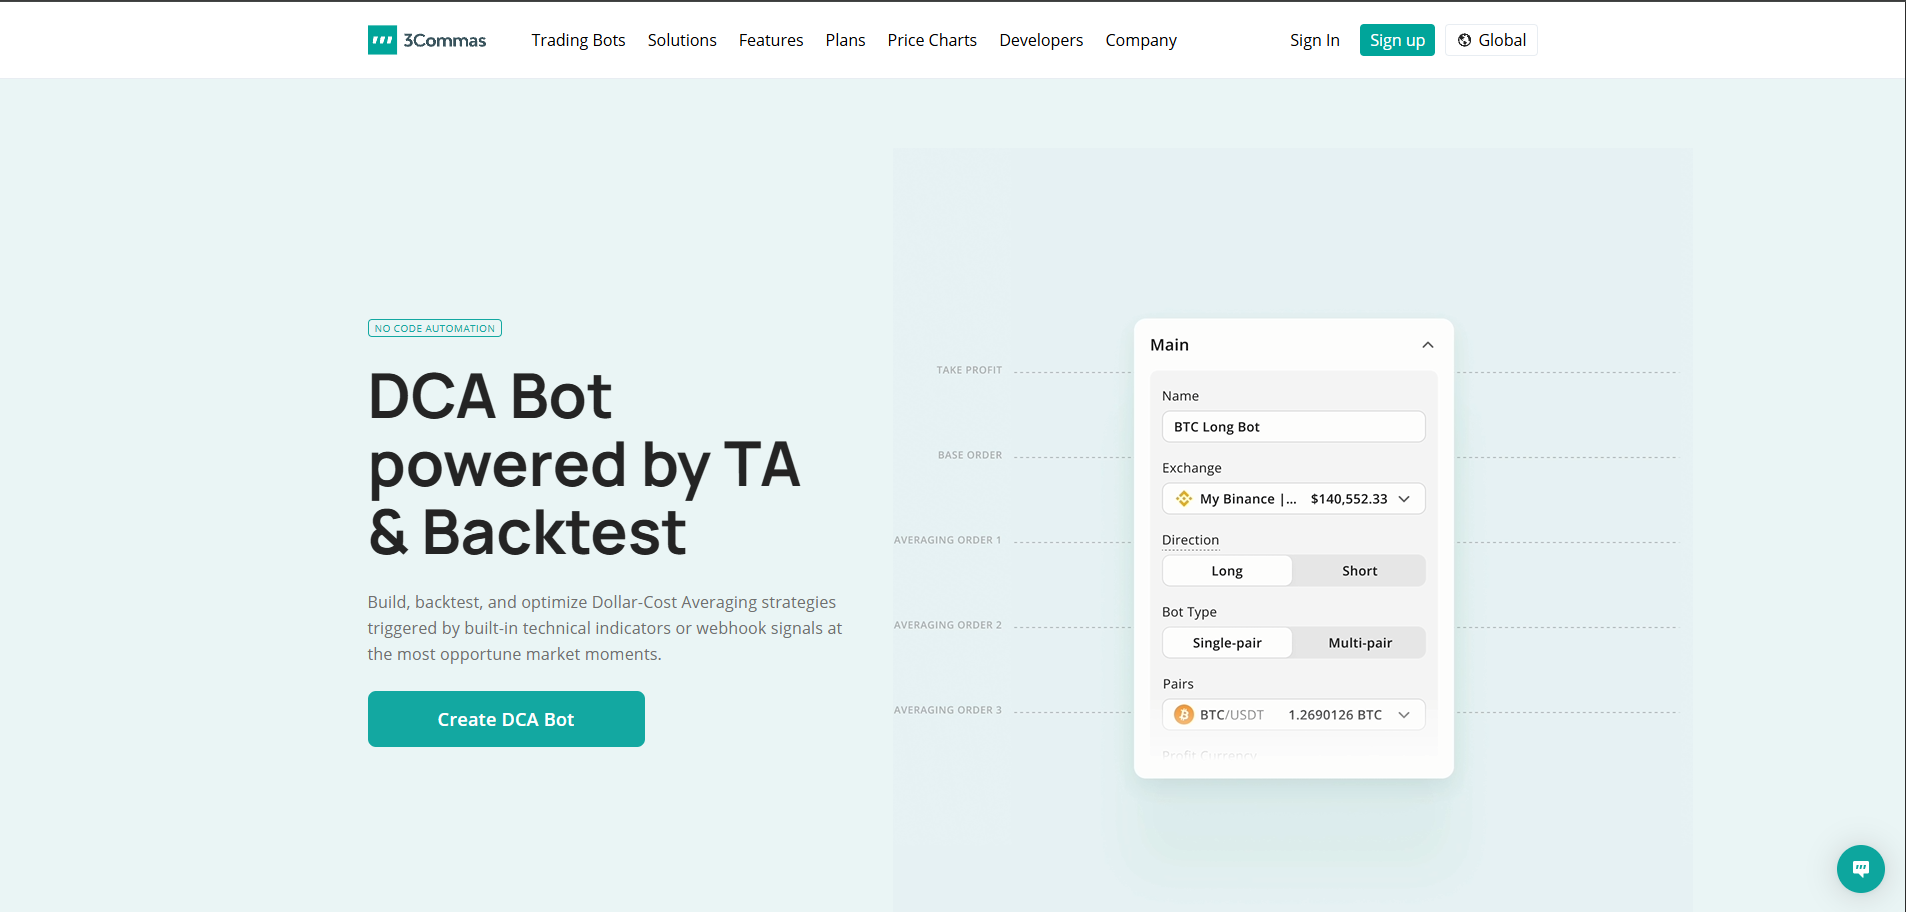The height and width of the screenshot is (912, 1906).
Task: Click the Create DCA Bot button
Action: tap(506, 719)
